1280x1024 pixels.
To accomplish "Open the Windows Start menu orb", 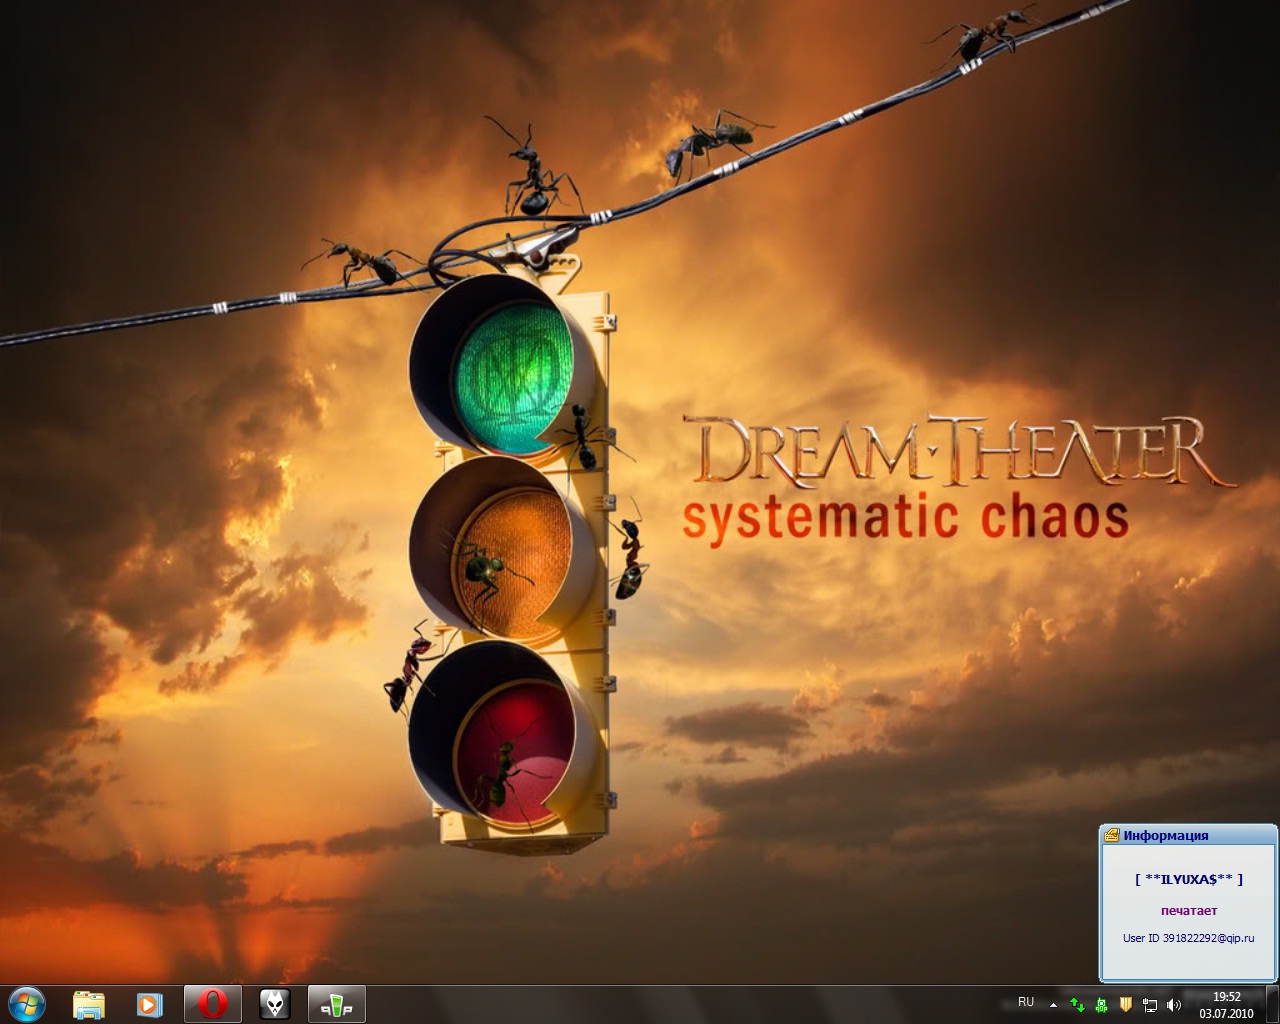I will tap(27, 1003).
